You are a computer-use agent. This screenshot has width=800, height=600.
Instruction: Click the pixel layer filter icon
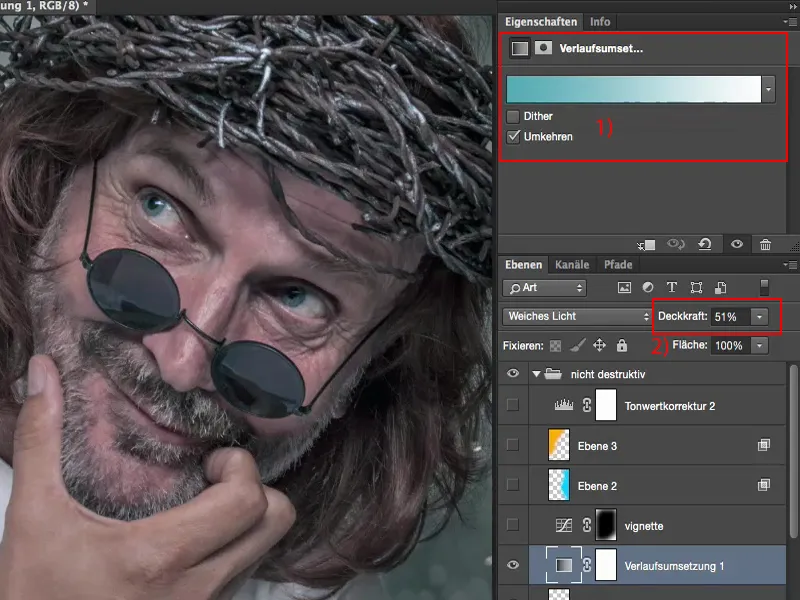tap(625, 288)
